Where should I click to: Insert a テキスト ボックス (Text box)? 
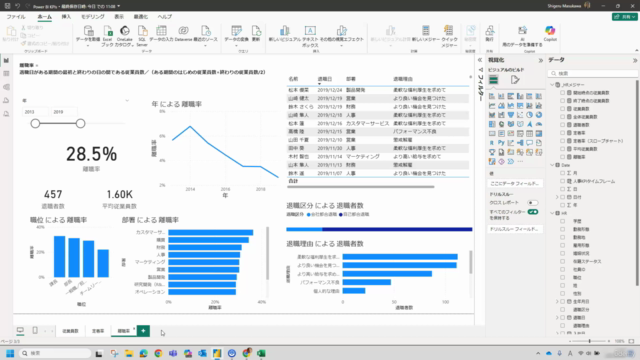[310, 36]
